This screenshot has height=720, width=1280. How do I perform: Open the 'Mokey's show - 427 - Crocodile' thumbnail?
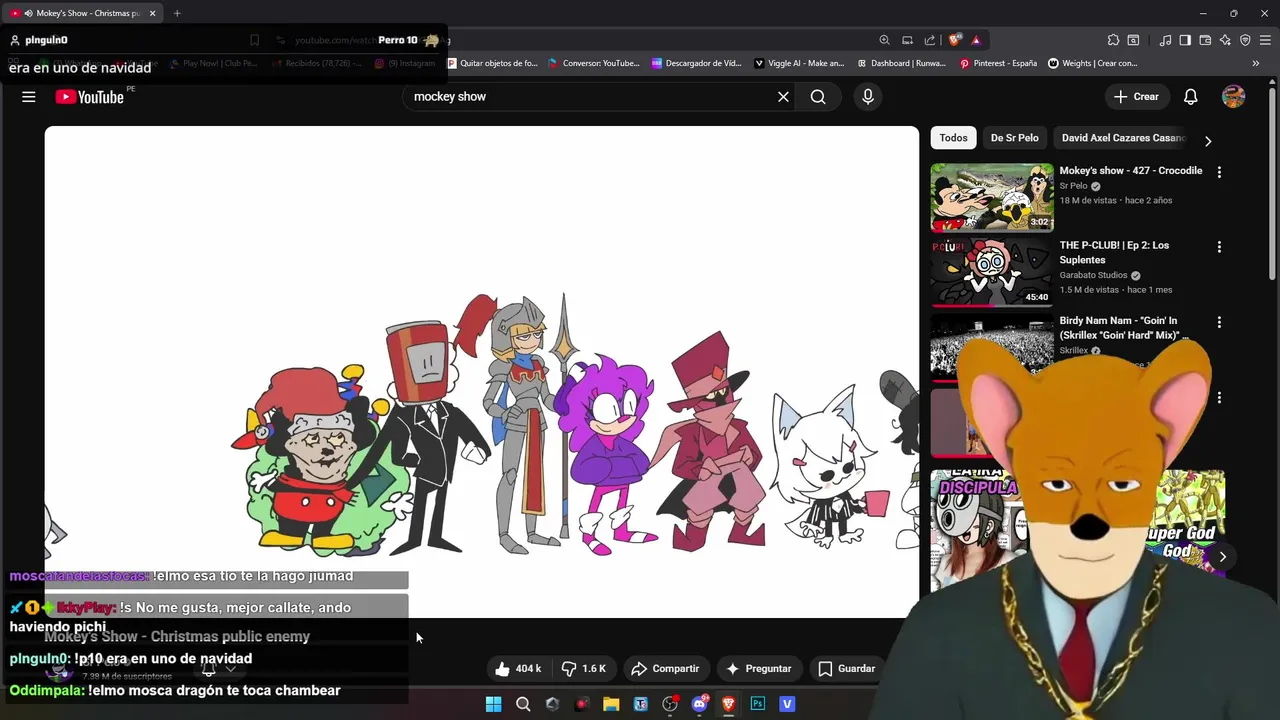(x=992, y=198)
